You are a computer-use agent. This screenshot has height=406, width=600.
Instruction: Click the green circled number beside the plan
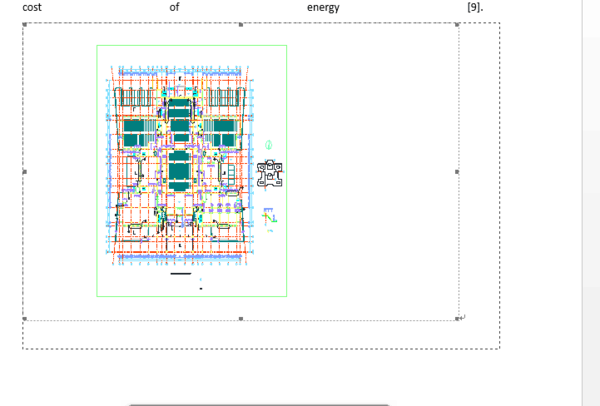pos(269,145)
